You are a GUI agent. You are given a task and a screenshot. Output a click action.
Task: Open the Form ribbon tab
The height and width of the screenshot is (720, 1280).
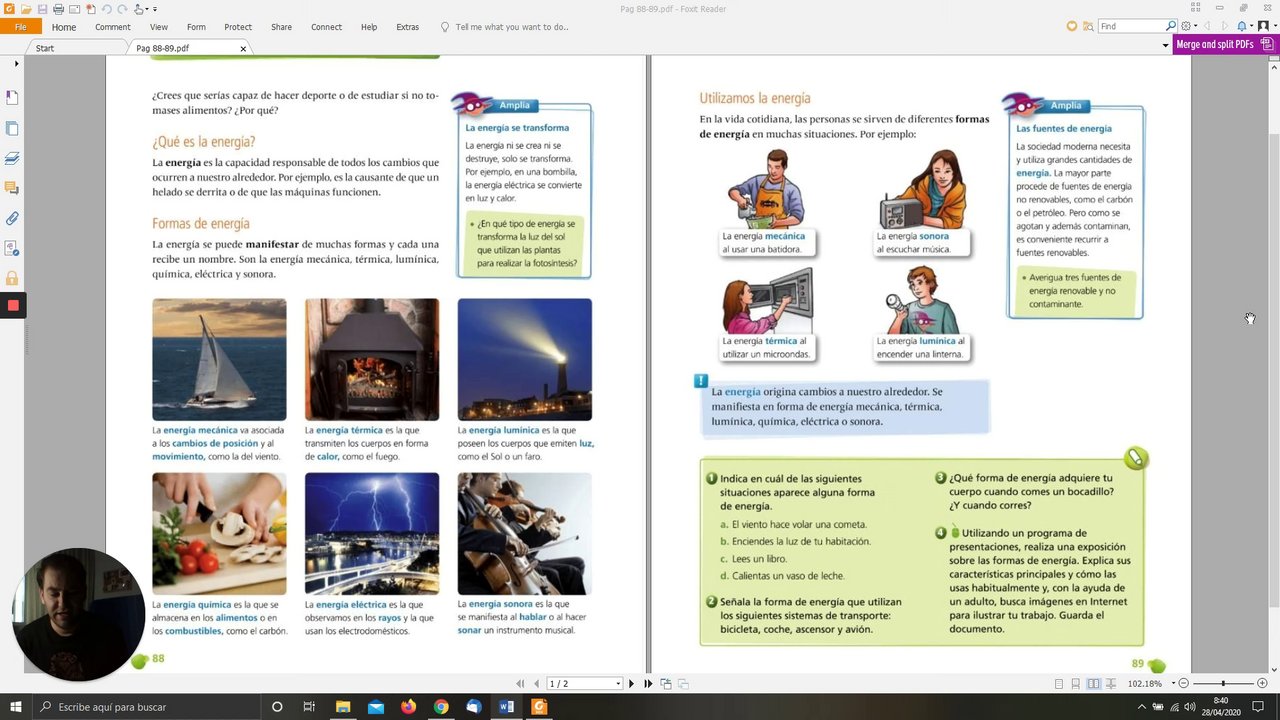(x=196, y=27)
